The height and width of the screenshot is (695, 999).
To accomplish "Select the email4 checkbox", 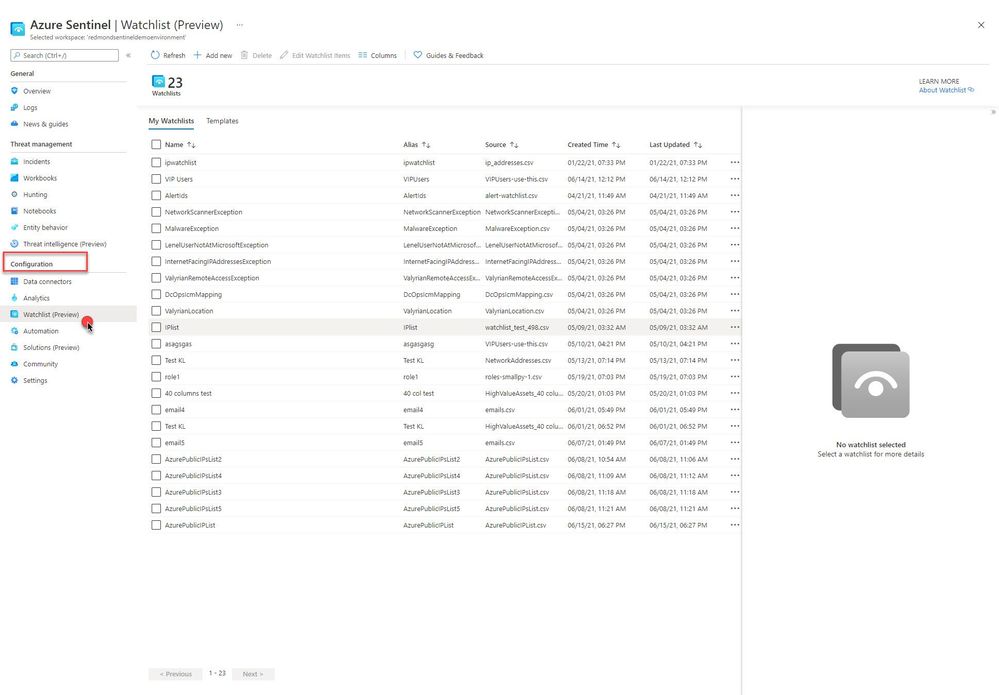I will coord(156,410).
